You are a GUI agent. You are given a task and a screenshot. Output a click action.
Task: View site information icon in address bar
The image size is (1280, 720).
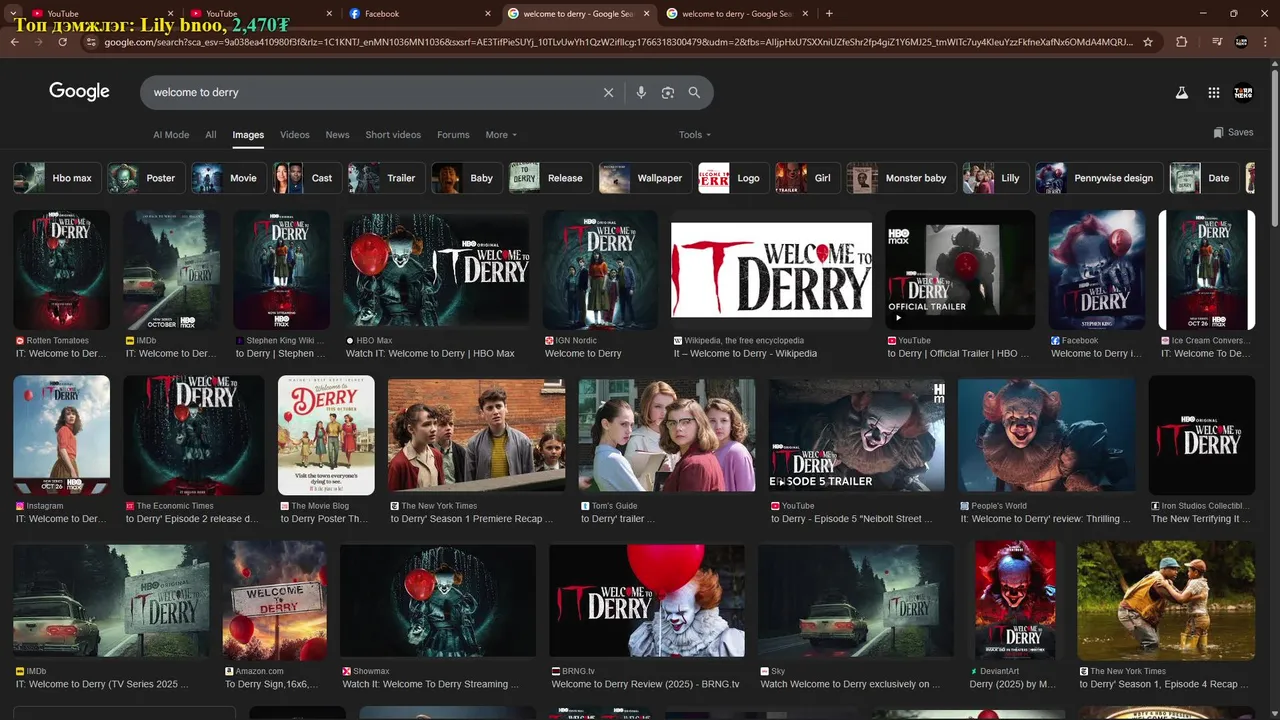[x=91, y=42]
